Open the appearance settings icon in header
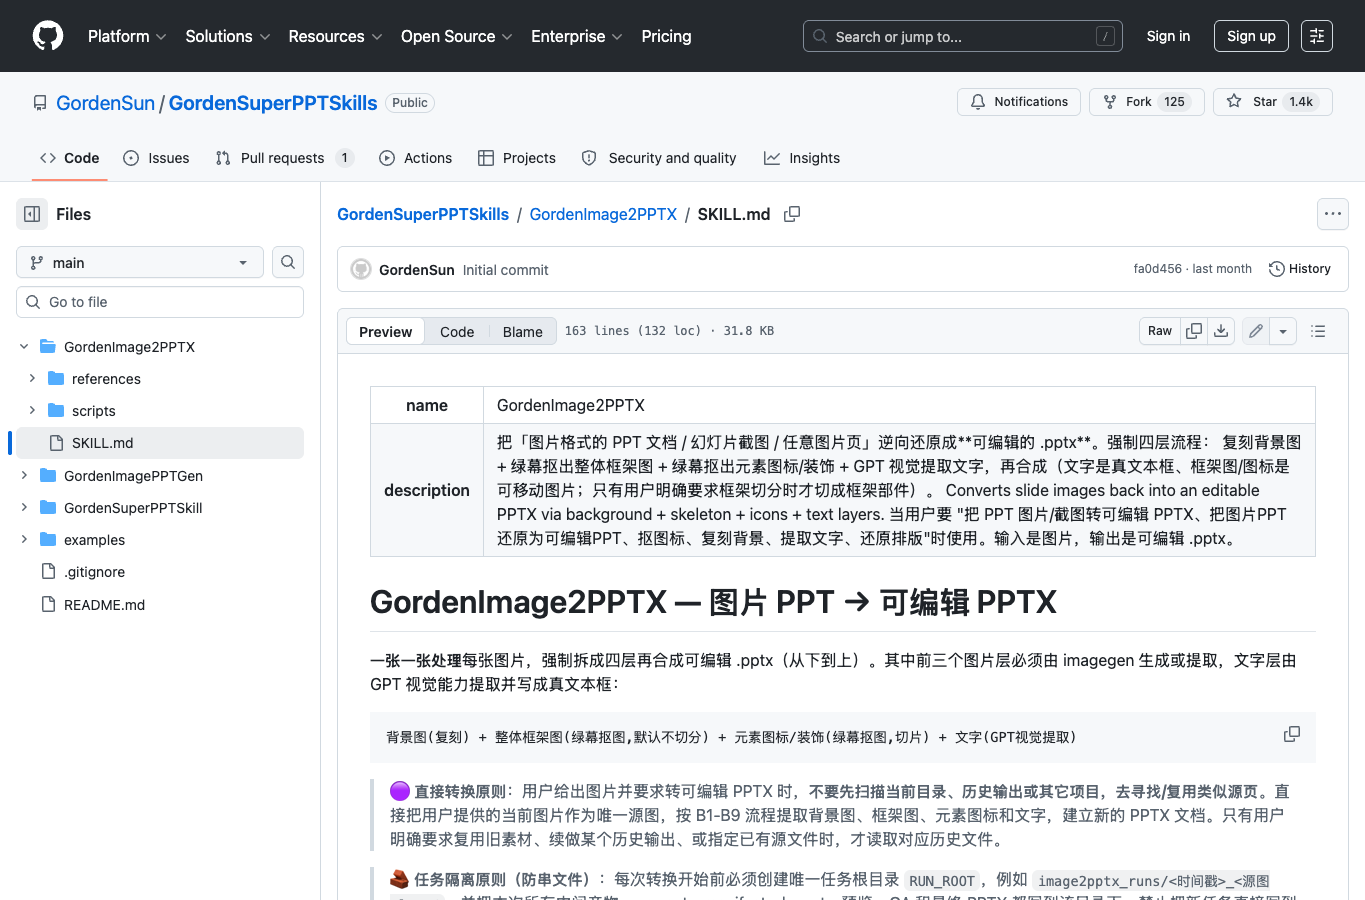This screenshot has height=900, width=1365. [1317, 36]
